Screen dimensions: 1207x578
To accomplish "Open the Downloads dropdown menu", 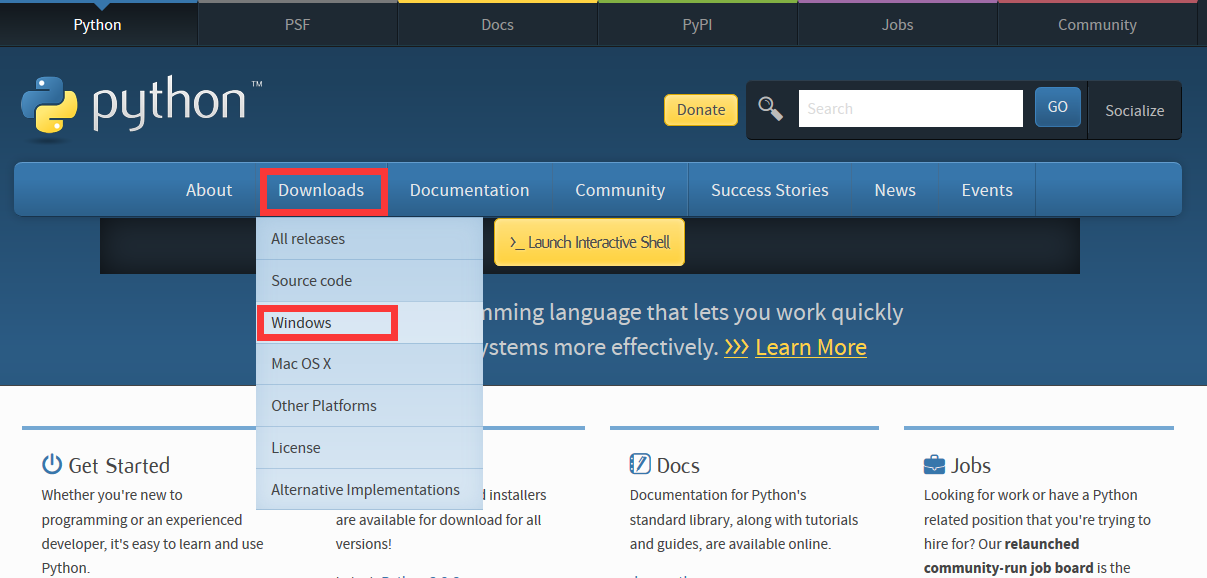I will tap(321, 190).
